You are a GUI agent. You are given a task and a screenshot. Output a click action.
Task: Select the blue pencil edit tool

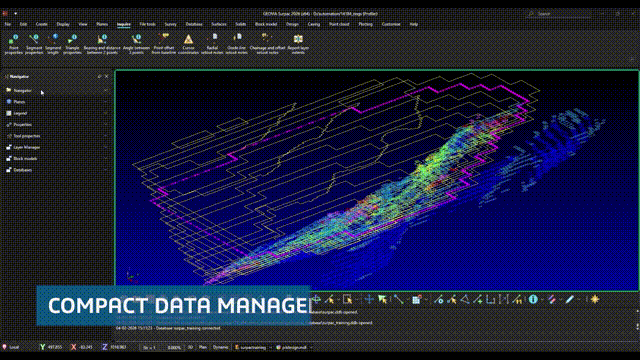coord(570,300)
